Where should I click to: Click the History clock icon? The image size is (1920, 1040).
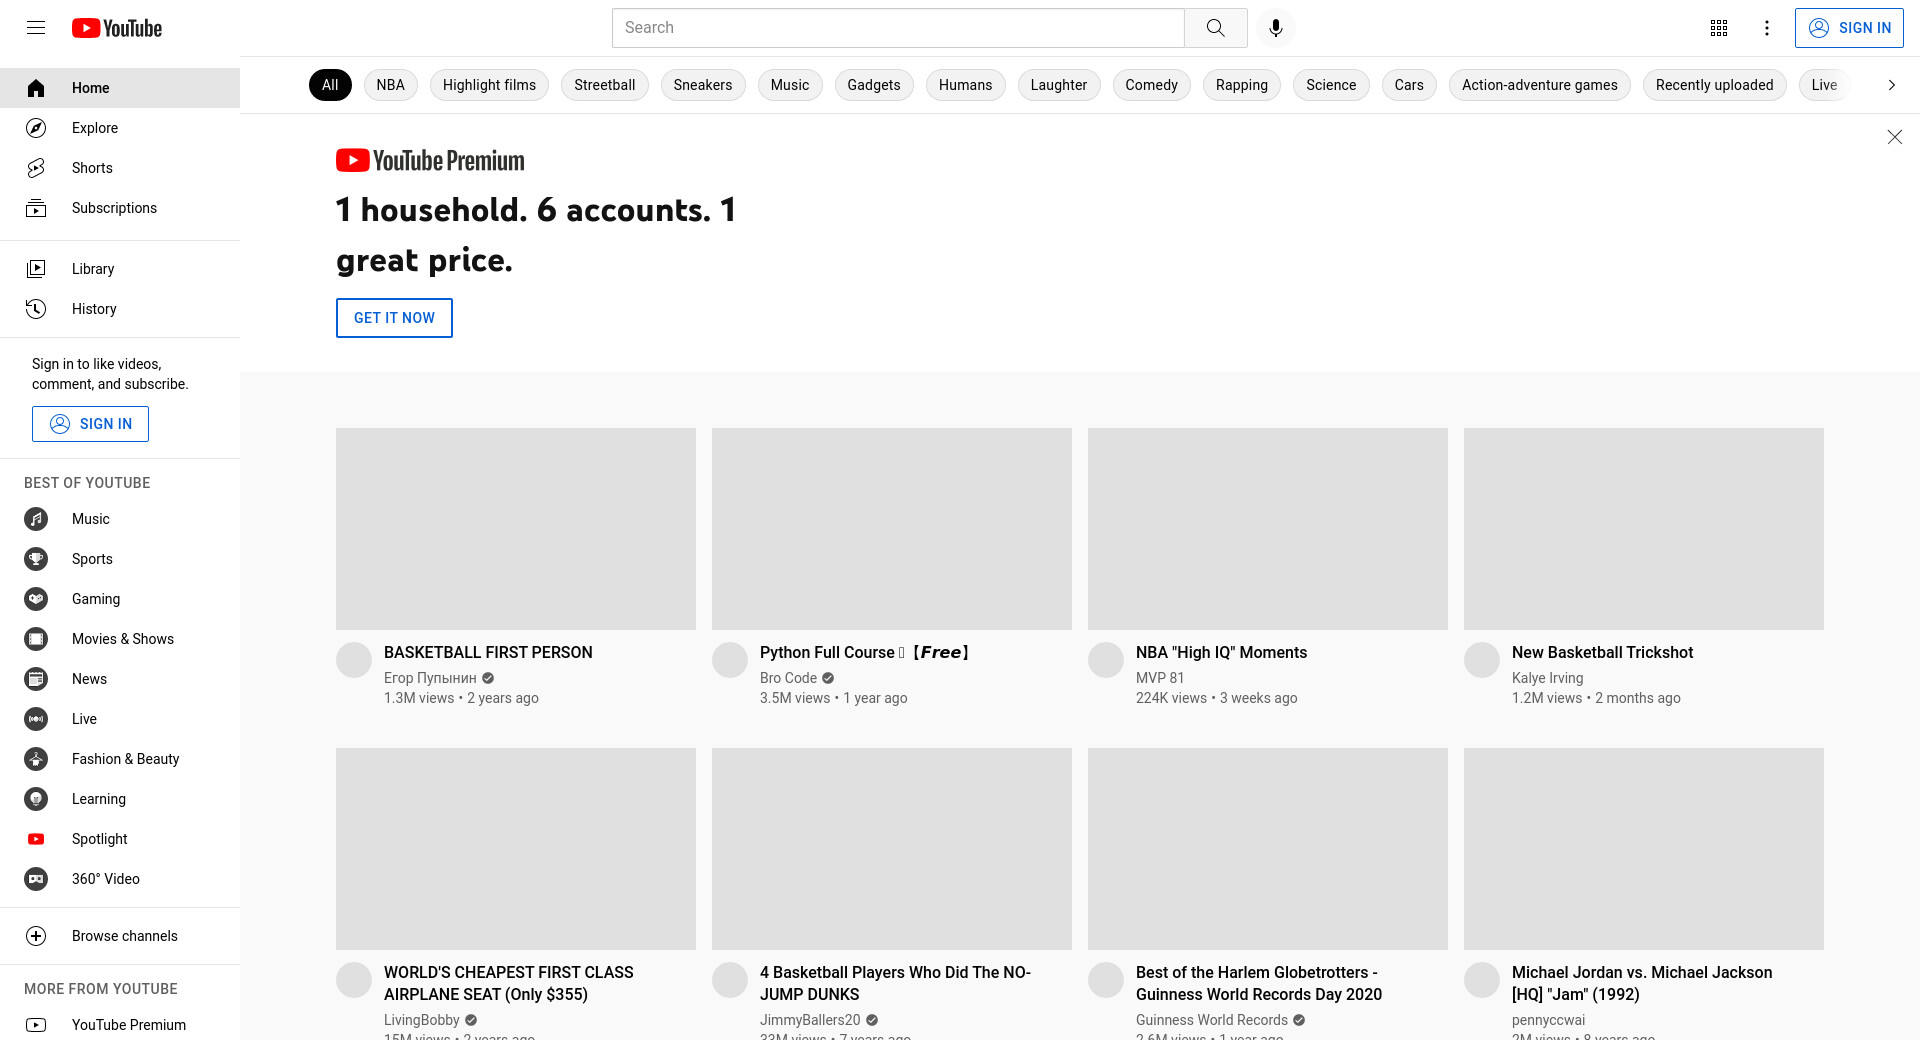coord(36,309)
